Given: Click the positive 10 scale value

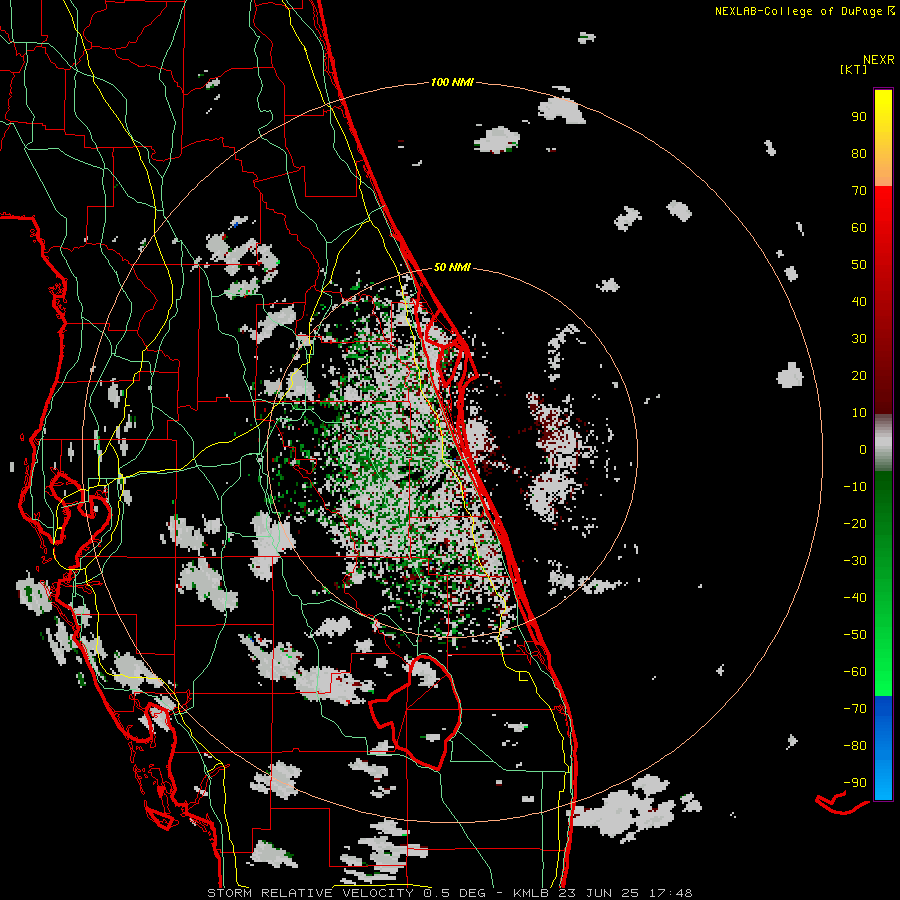Looking at the screenshot, I should click(x=859, y=413).
